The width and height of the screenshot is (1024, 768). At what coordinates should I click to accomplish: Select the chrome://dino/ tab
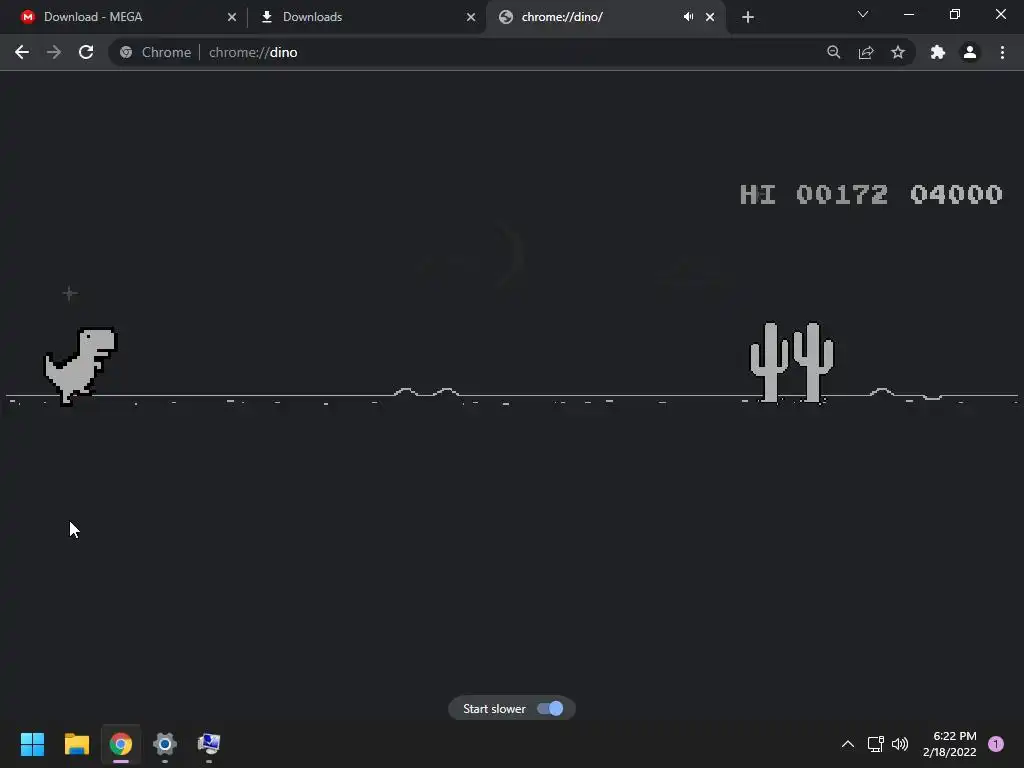click(605, 17)
